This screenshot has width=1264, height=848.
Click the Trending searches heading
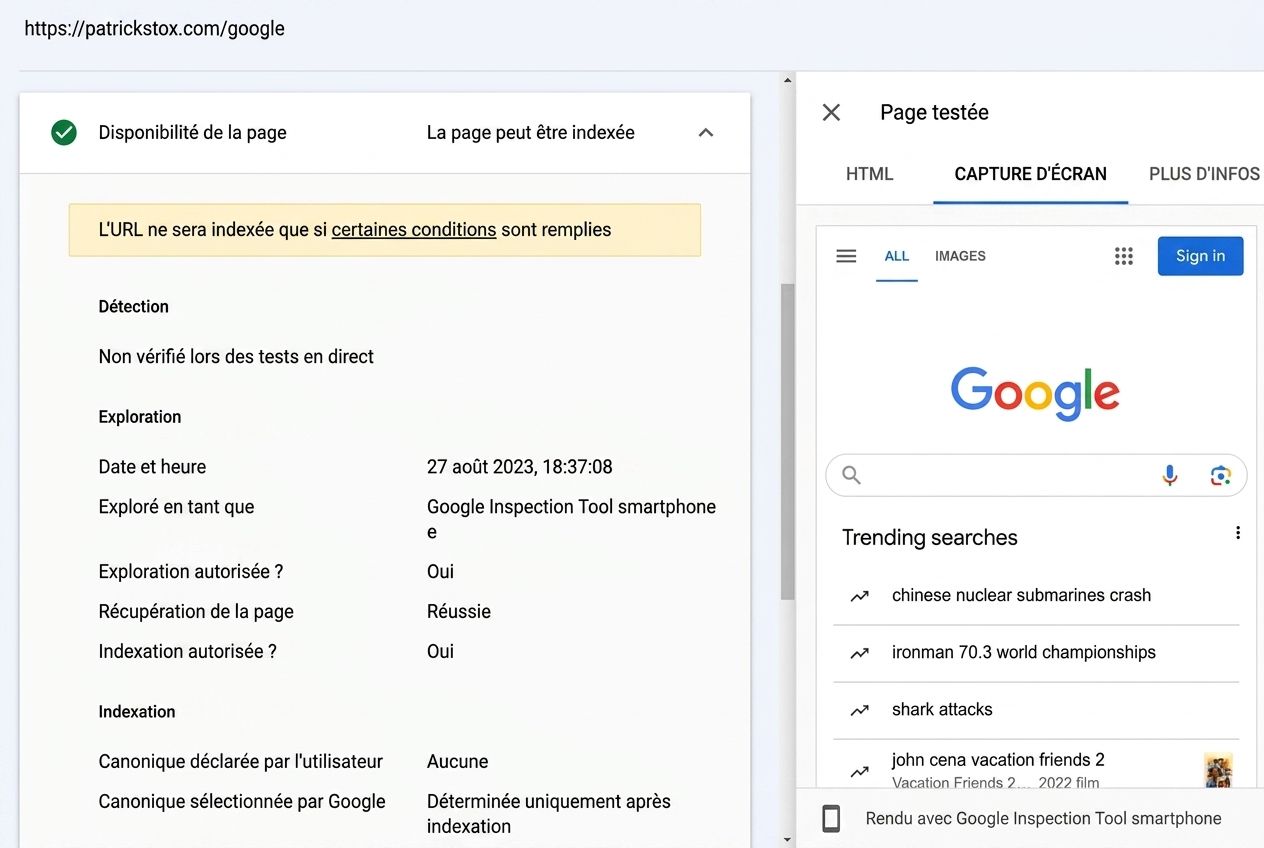click(929, 537)
